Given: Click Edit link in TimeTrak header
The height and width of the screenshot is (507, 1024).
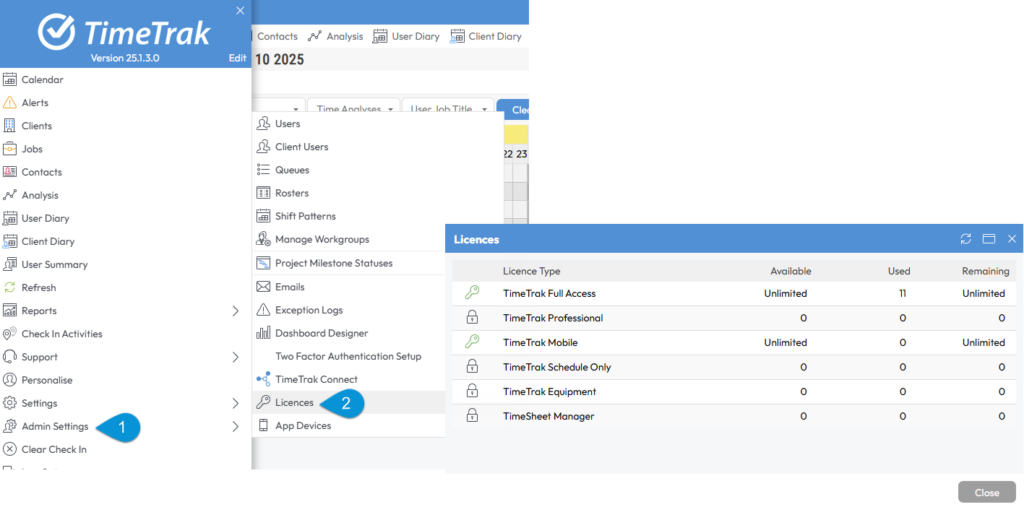Looking at the screenshot, I should (x=237, y=58).
